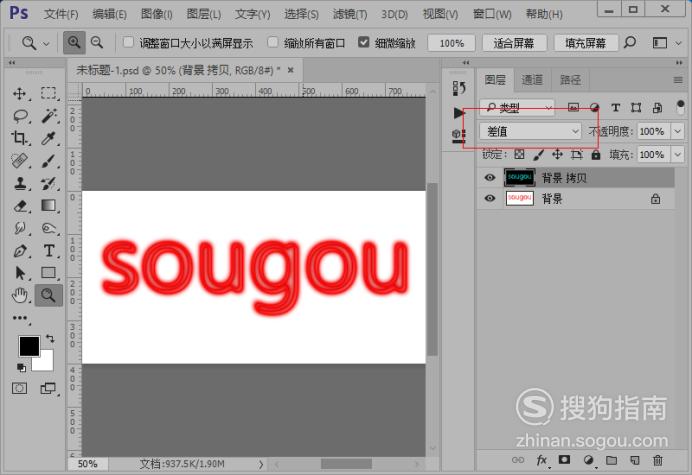692x475 pixels.
Task: Uncheck the Scrubby Zoom checkbox
Action: pyautogui.click(x=363, y=42)
